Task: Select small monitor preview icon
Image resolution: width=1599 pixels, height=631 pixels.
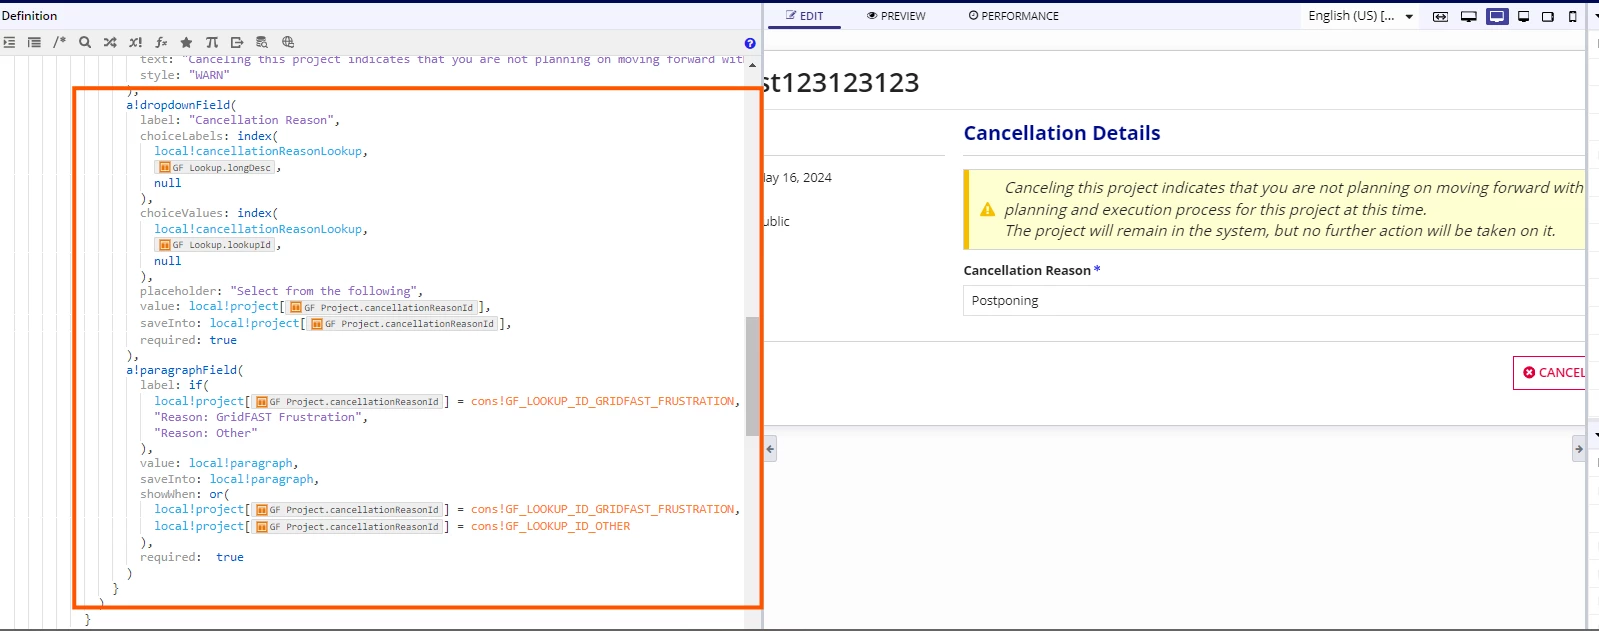Action: click(x=1523, y=16)
